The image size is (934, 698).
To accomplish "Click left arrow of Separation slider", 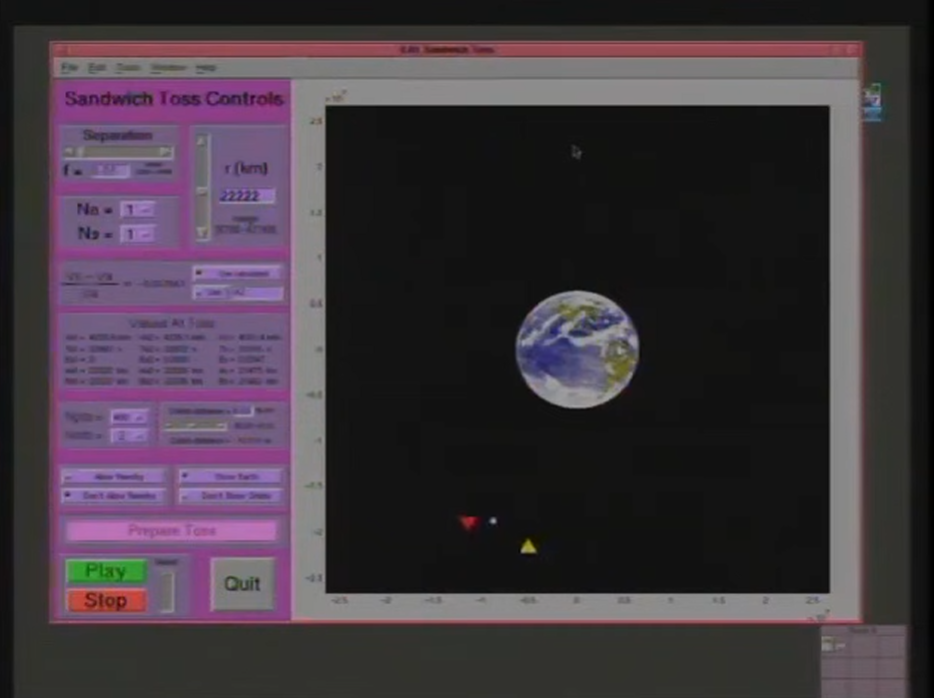I will tap(70, 152).
